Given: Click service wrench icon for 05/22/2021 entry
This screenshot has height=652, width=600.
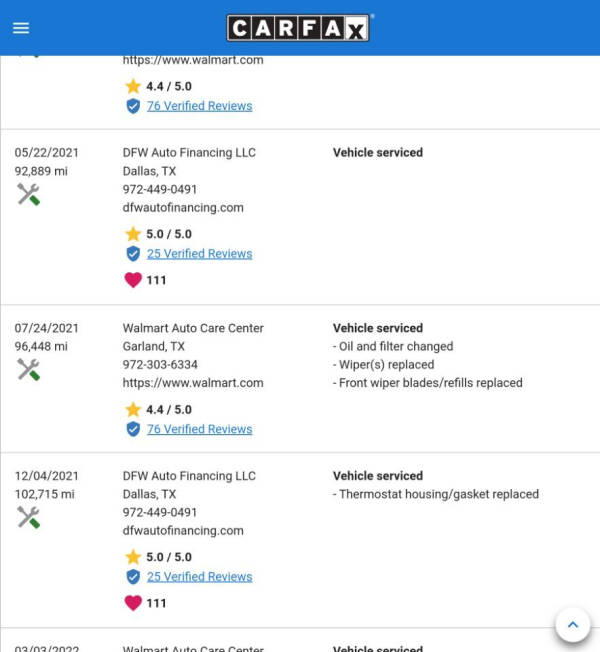Looking at the screenshot, I should (28, 194).
